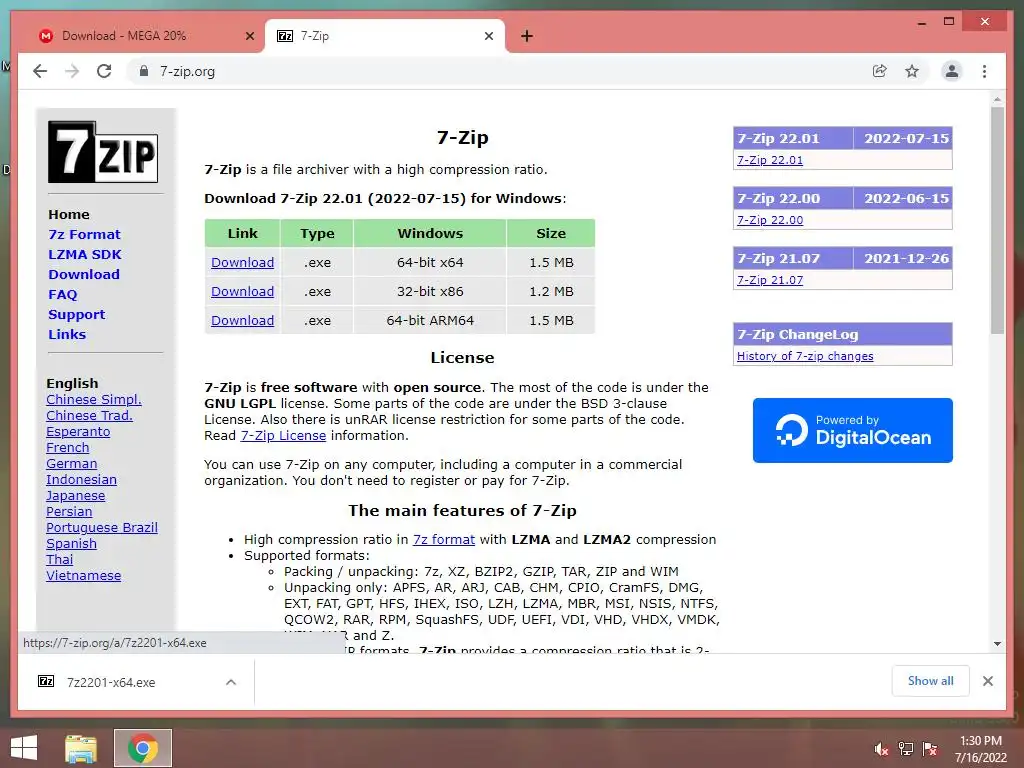Click Show all downloads

coord(930,681)
